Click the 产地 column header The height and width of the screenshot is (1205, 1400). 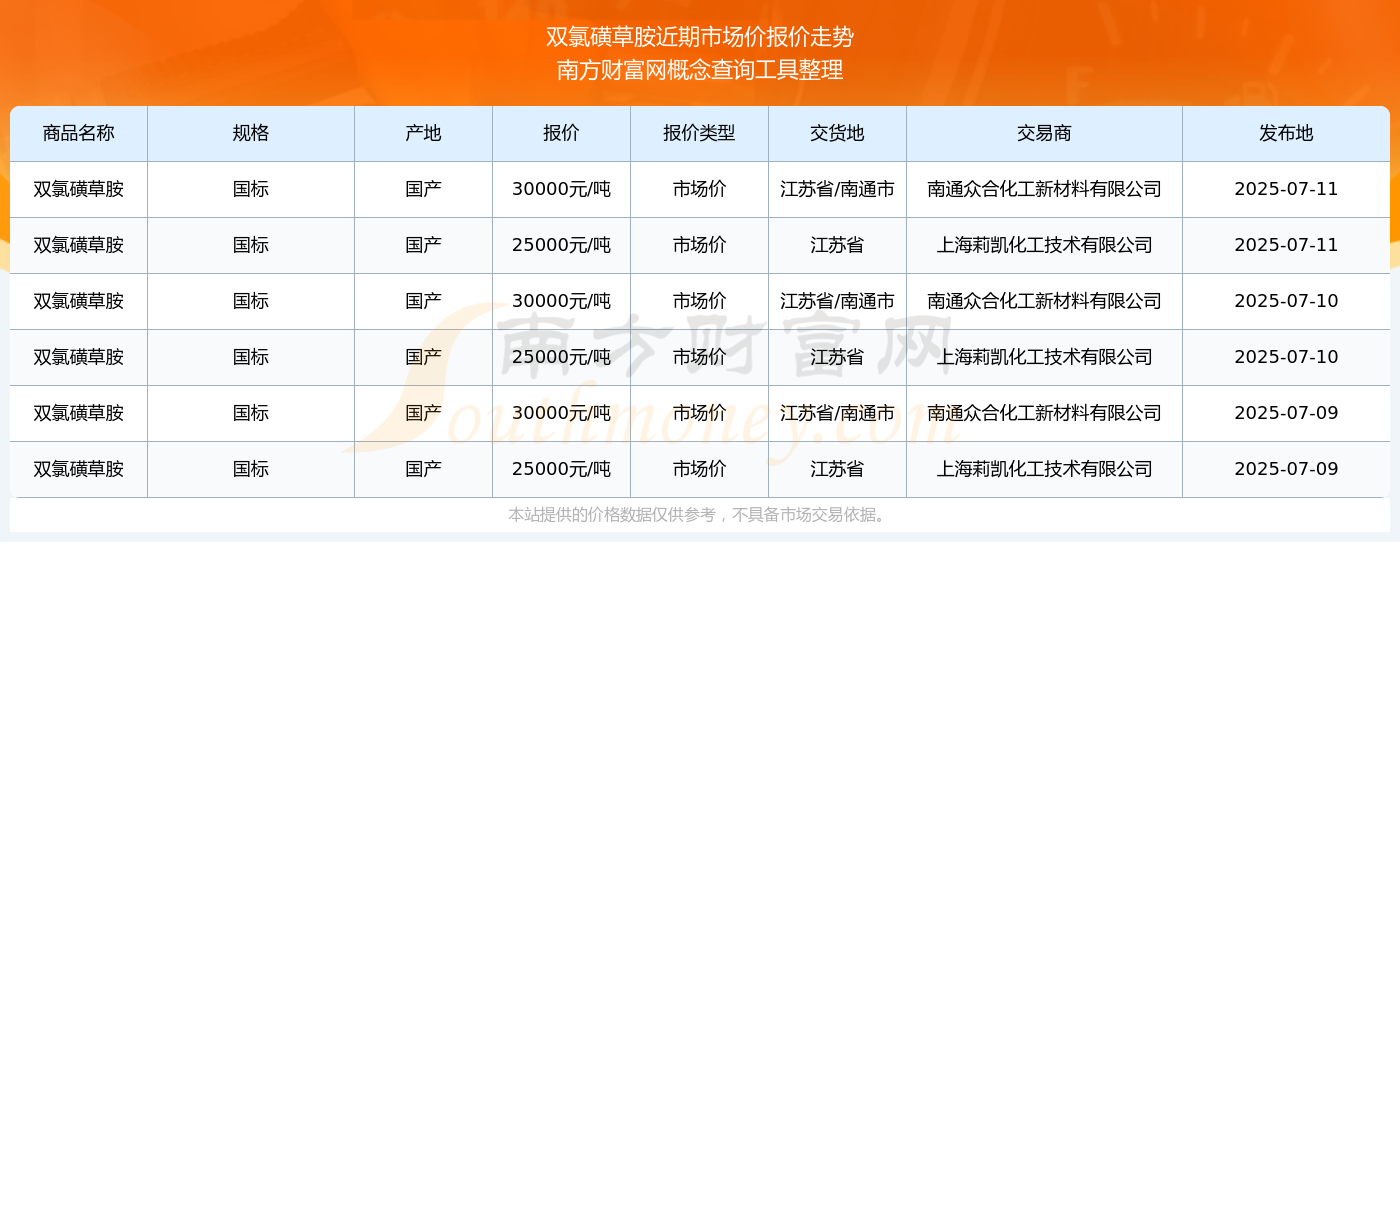click(423, 133)
